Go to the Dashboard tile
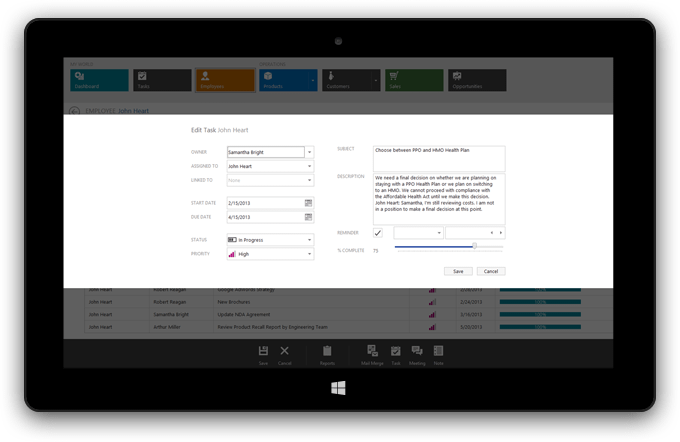Screen dimensions: 680x442 [99, 80]
